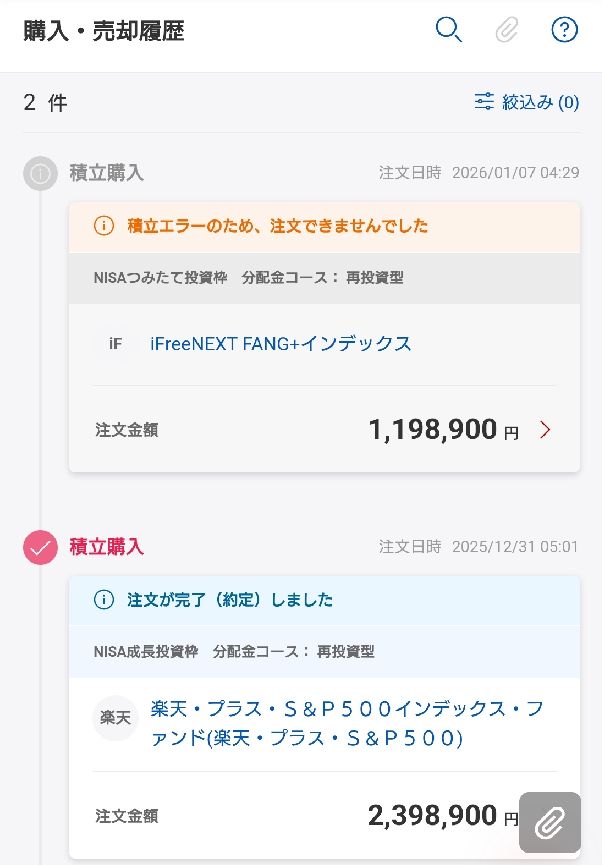The width and height of the screenshot is (602, 865).
Task: Open 楽天・プラス・S&P500 fund link
Action: 346,724
